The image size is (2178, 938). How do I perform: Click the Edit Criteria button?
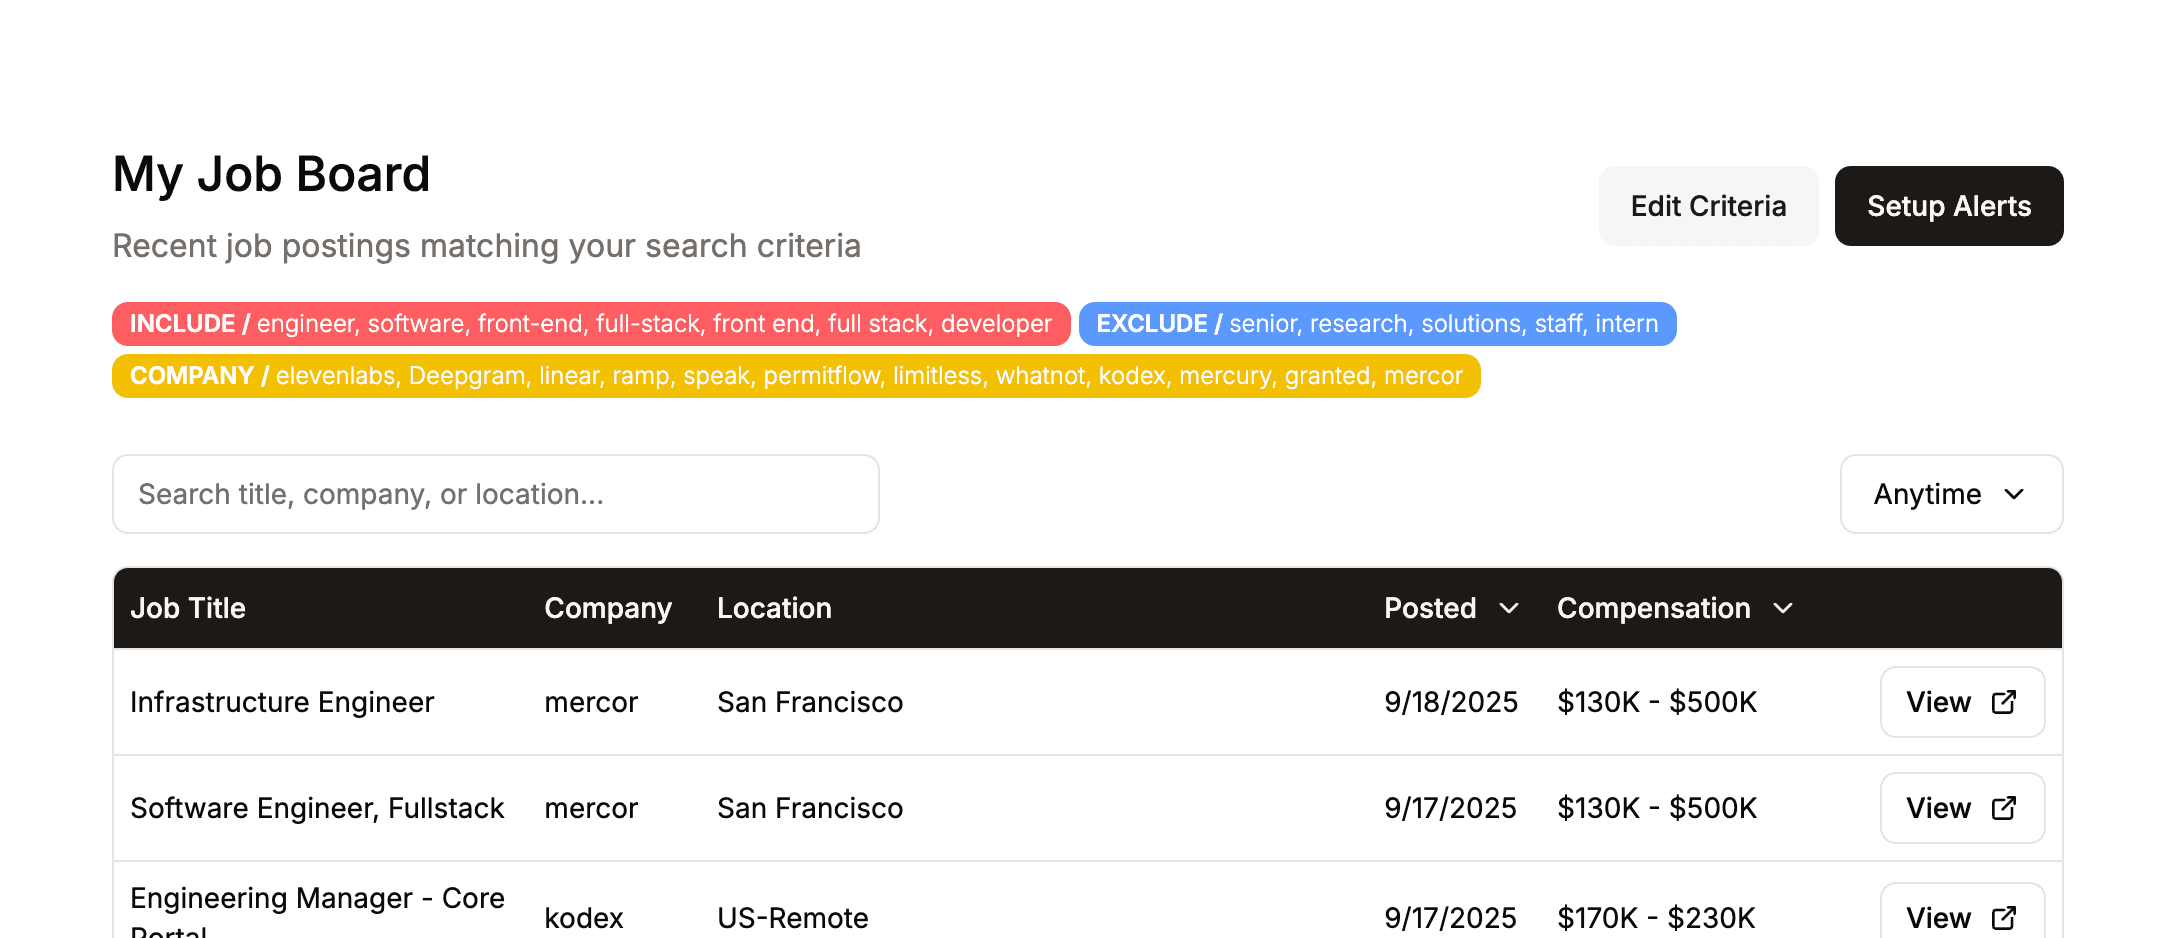1708,205
